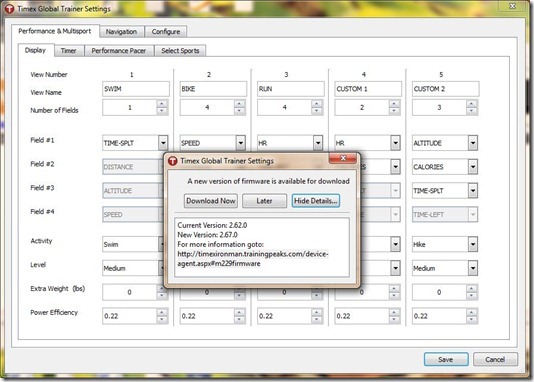Decrease Number of Fields for view 2

point(240,111)
